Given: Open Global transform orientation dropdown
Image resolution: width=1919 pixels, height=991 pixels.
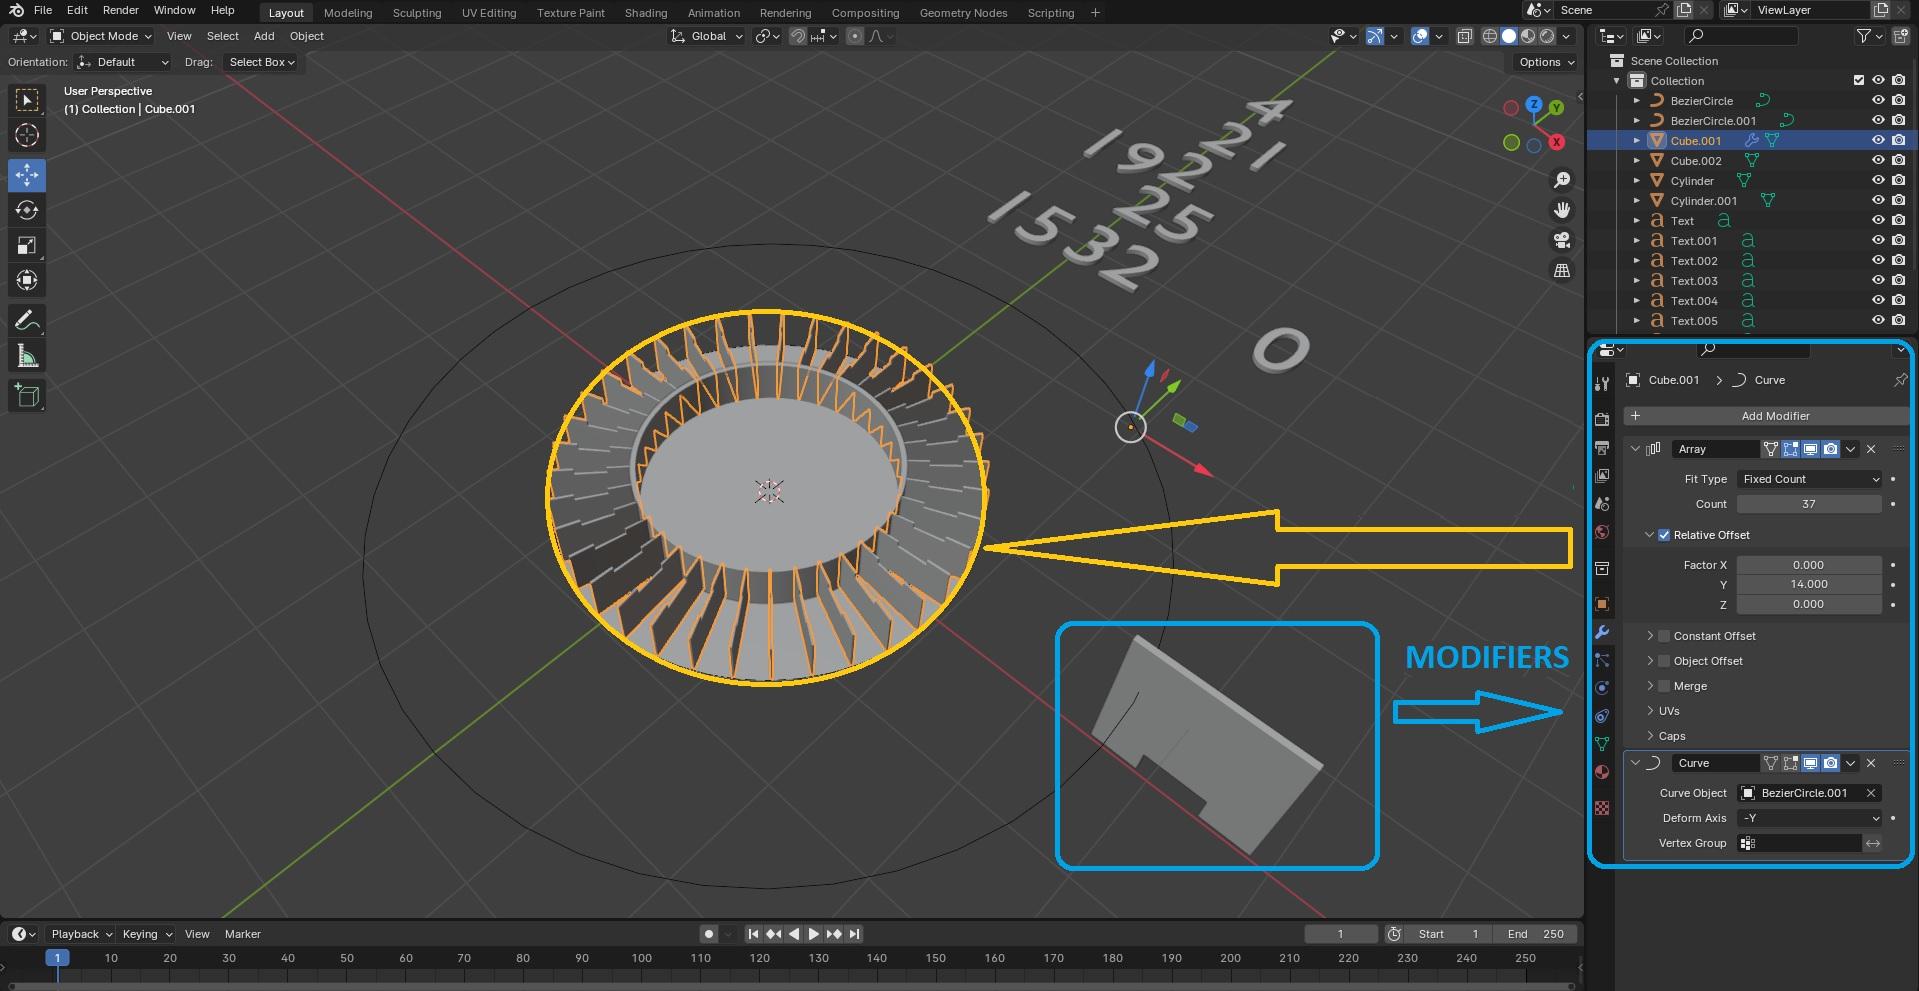Looking at the screenshot, I should [706, 36].
